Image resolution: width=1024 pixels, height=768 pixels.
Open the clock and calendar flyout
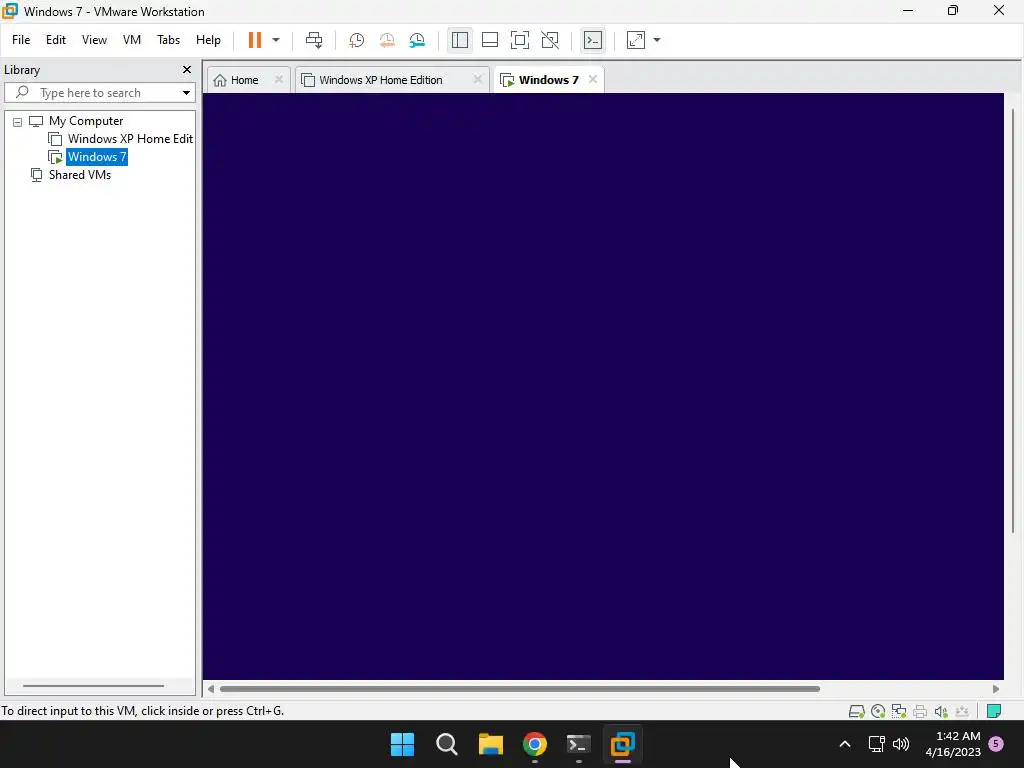point(953,744)
